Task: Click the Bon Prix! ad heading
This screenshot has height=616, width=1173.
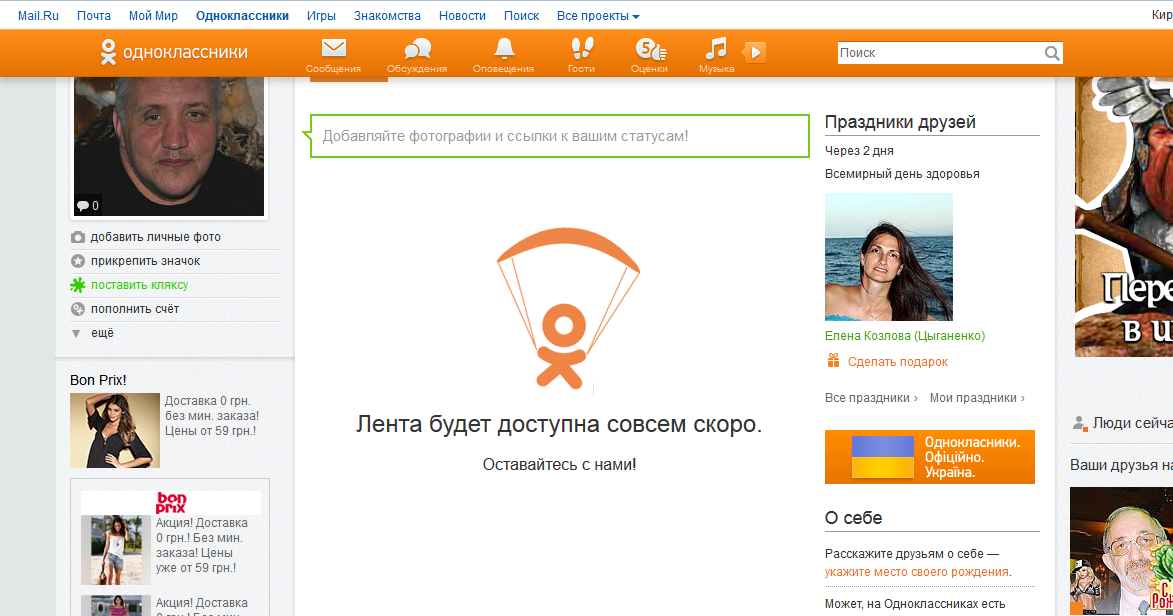Action: tap(98, 380)
